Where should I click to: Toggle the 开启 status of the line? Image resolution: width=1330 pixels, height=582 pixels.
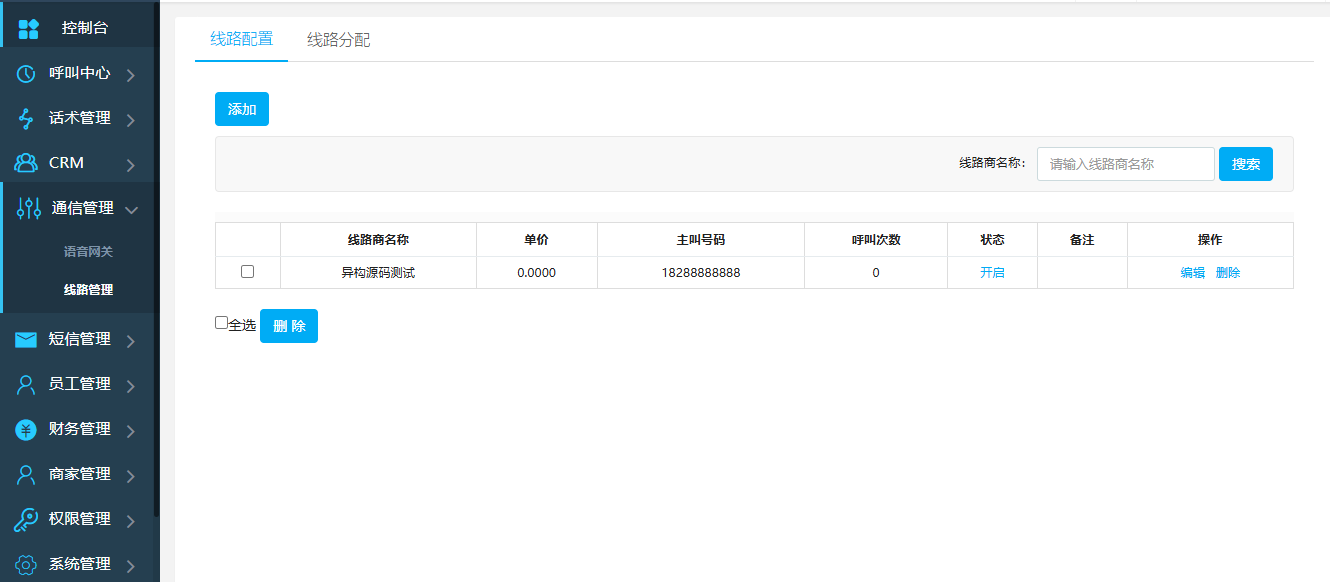pos(992,273)
